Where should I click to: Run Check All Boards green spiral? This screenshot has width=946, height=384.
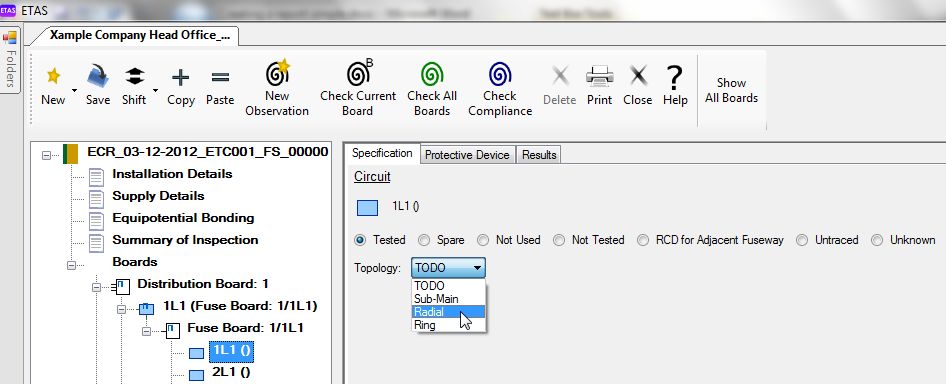pyautogui.click(x=432, y=74)
